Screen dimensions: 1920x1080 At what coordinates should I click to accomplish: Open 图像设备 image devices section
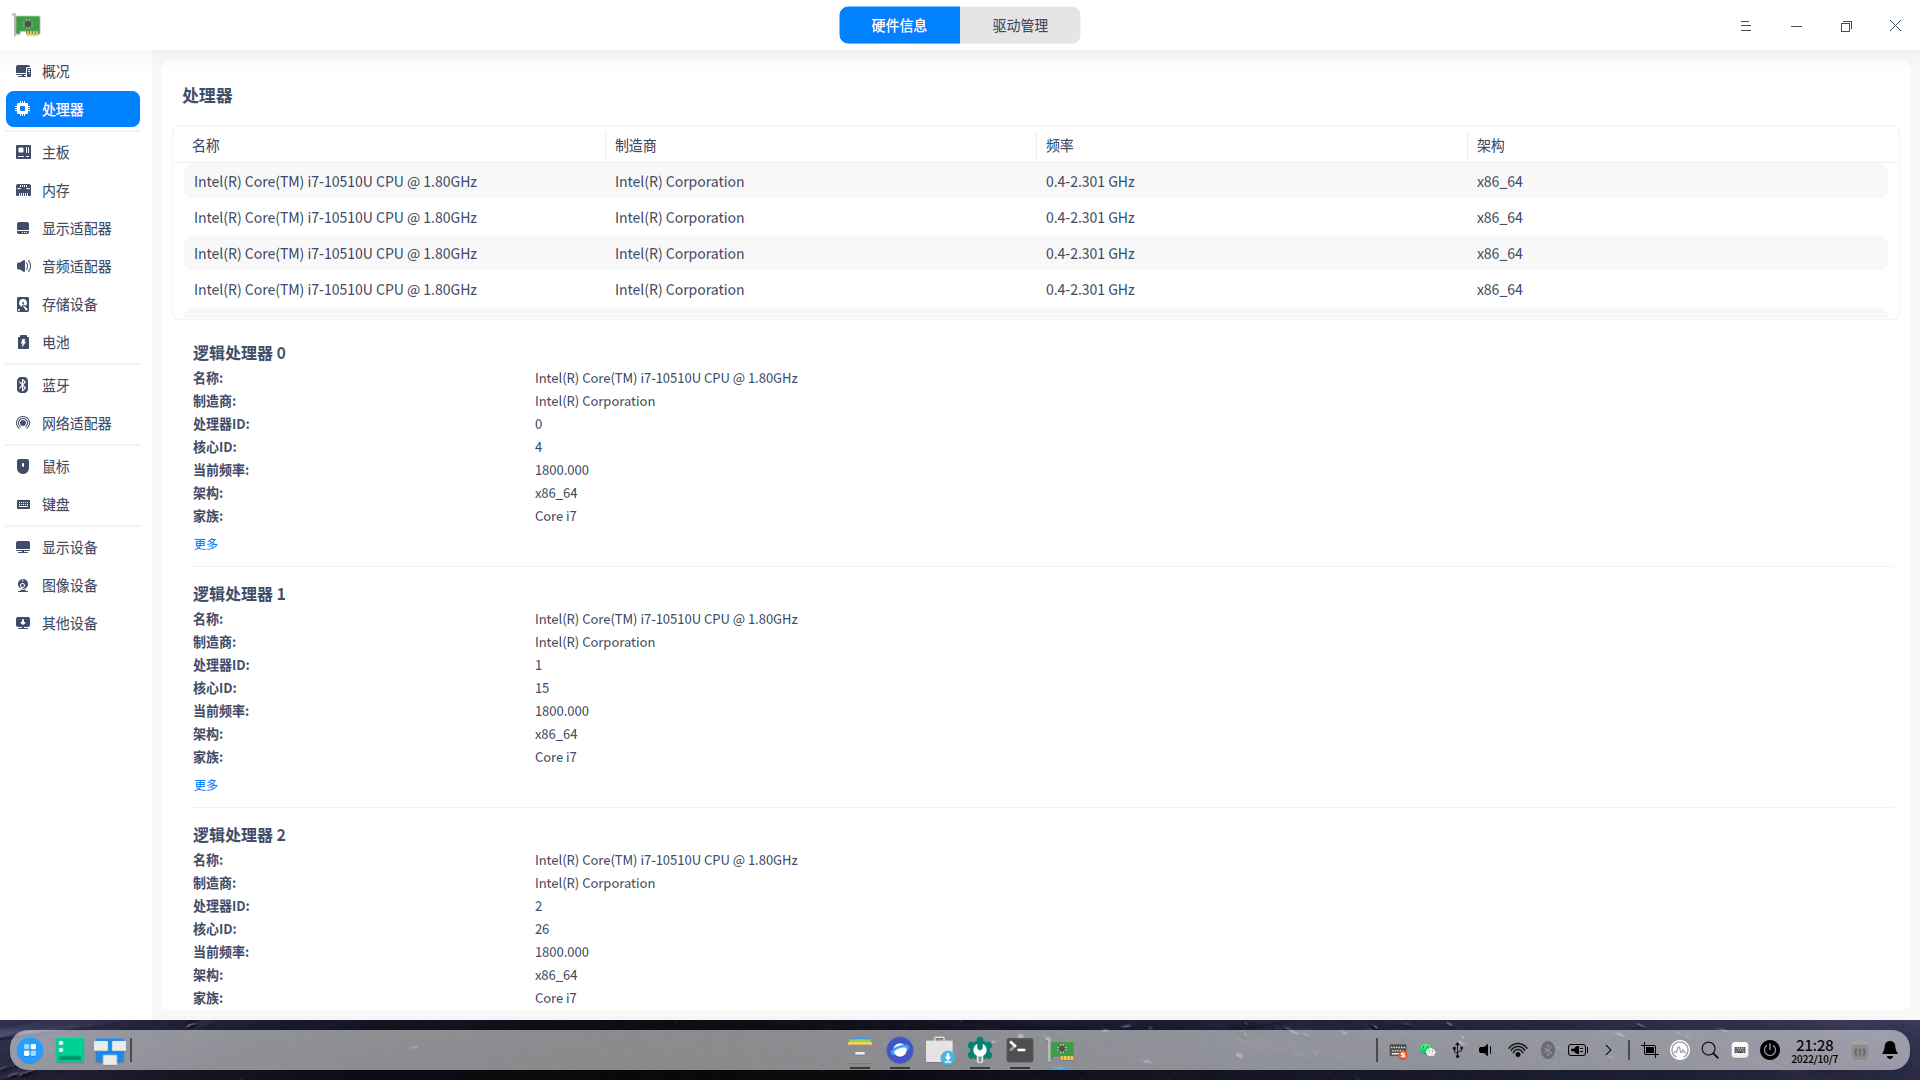pyautogui.click(x=72, y=586)
